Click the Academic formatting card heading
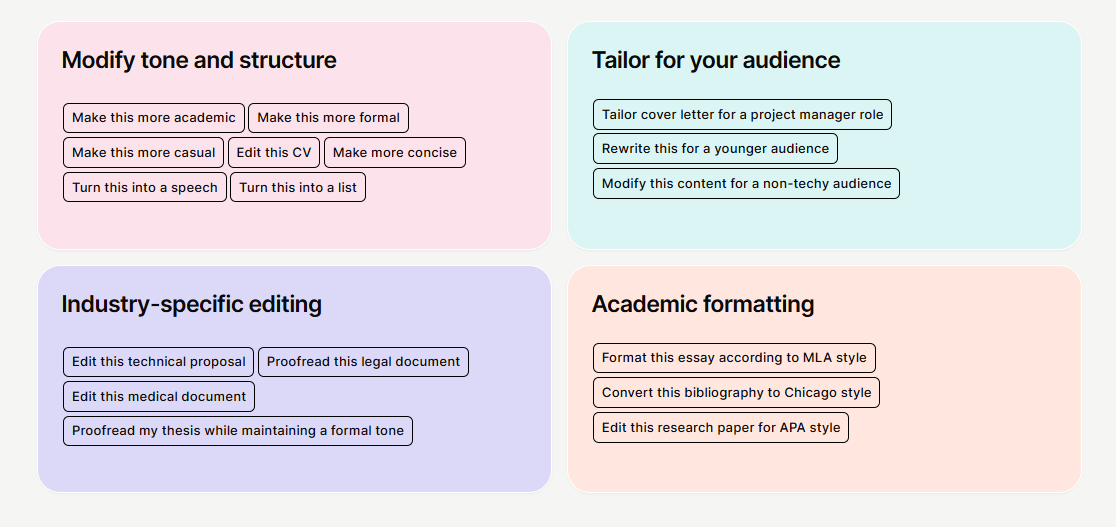1116x527 pixels. (x=703, y=304)
